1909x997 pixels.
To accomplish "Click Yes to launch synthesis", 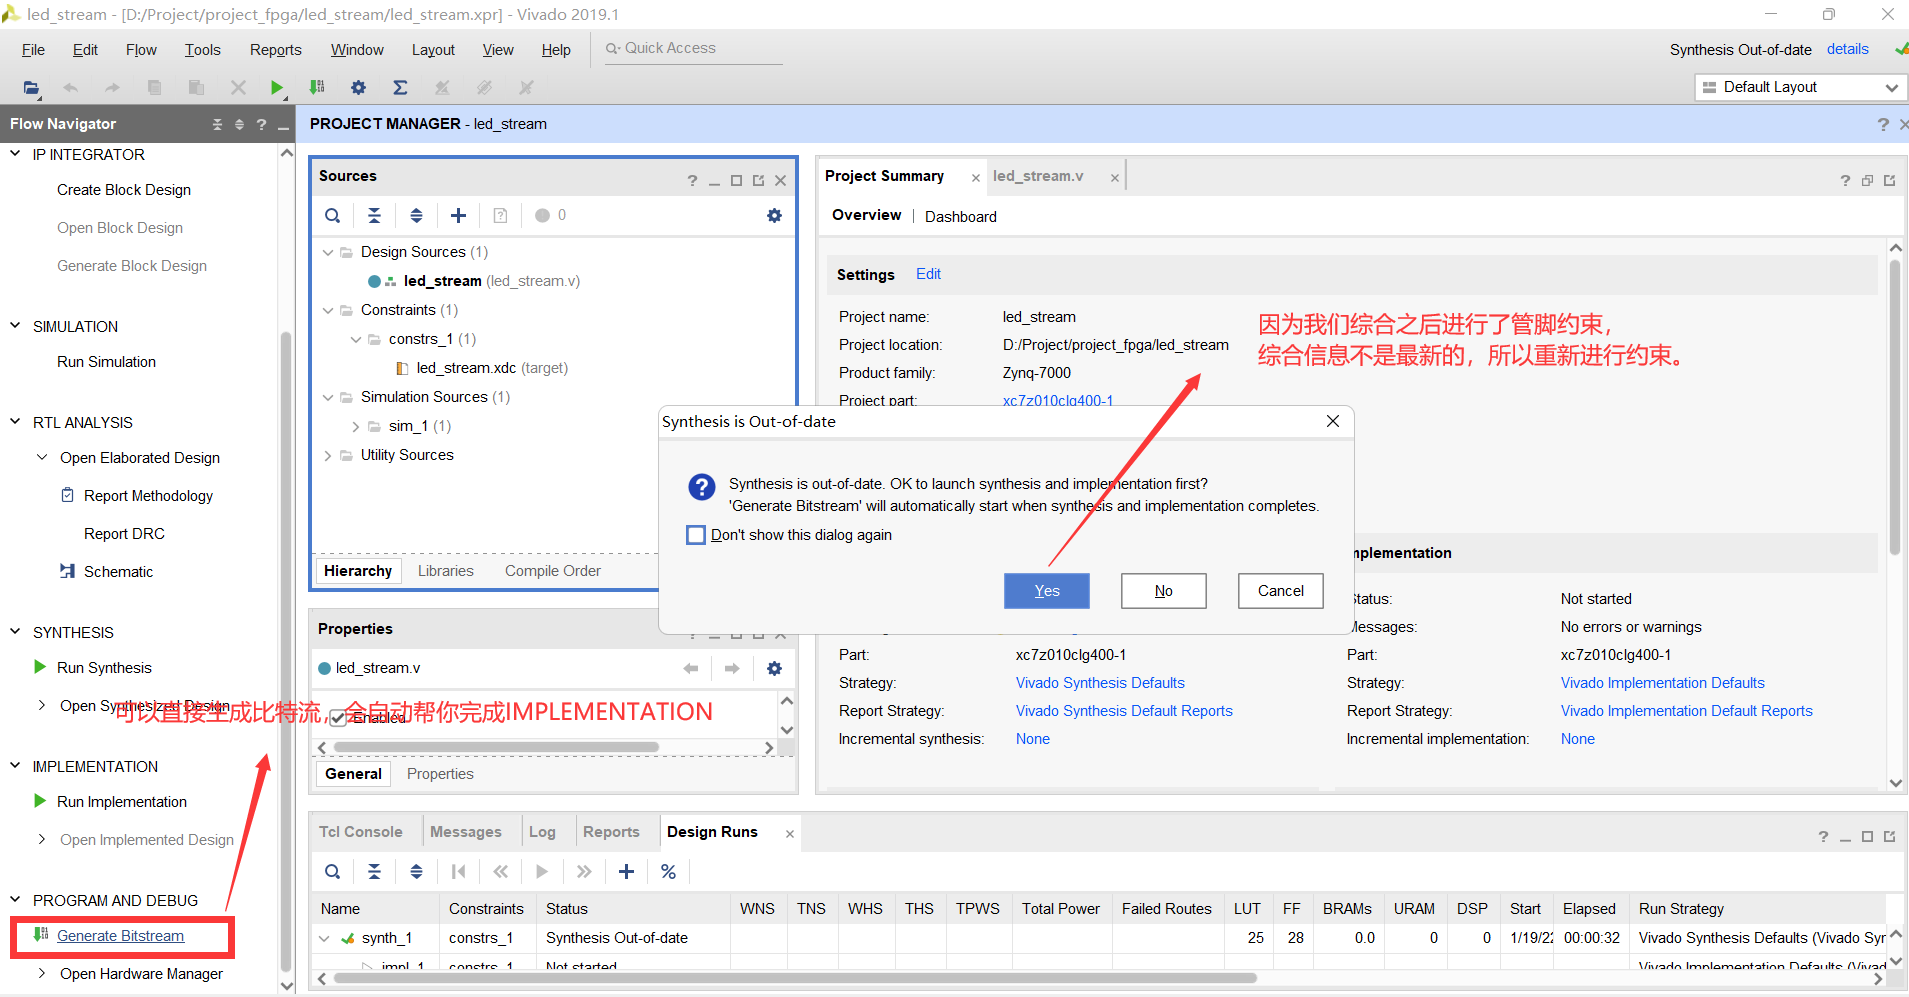I will [1047, 591].
